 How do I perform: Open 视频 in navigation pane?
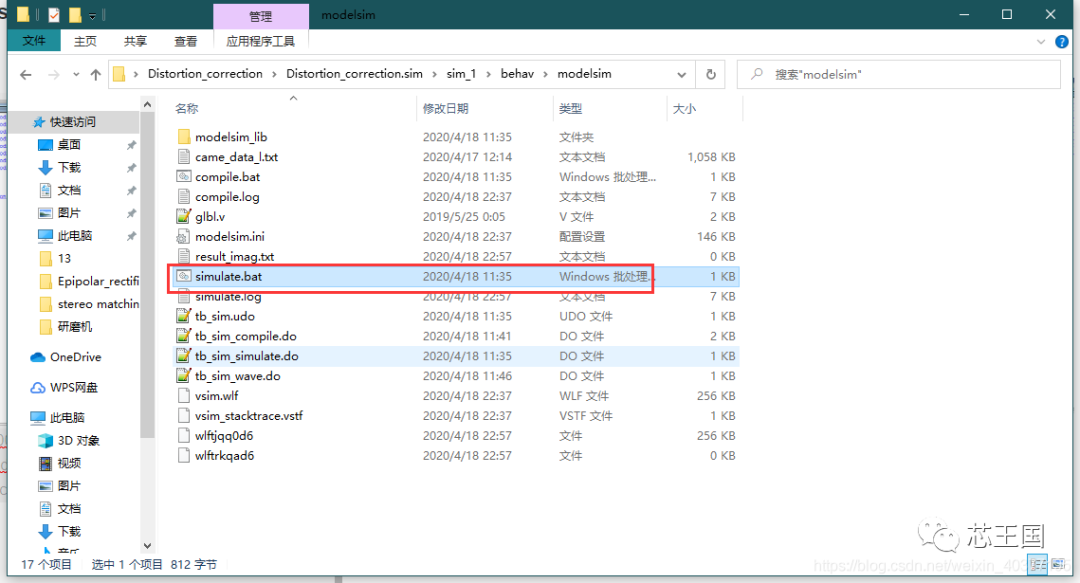tap(69, 463)
